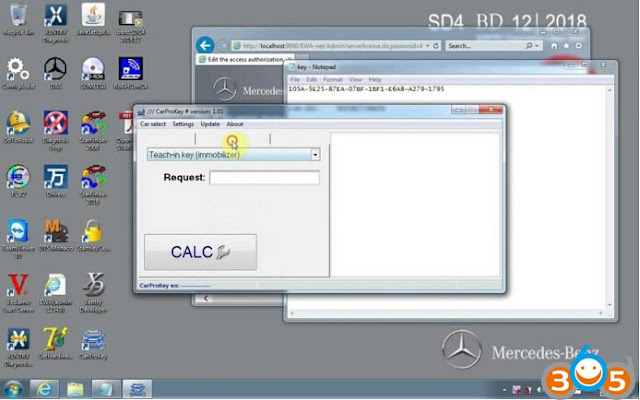Click Notepad's vertical scrollbar up arrow
This screenshot has height=400, width=640.
(x=609, y=89)
